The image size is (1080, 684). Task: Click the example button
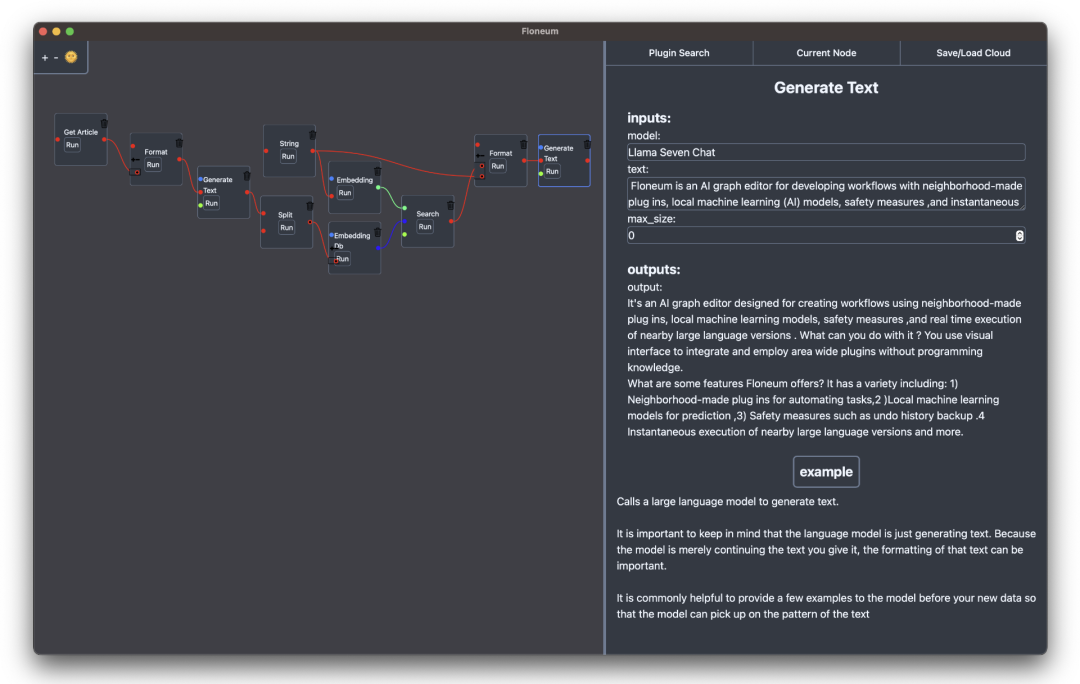[826, 472]
